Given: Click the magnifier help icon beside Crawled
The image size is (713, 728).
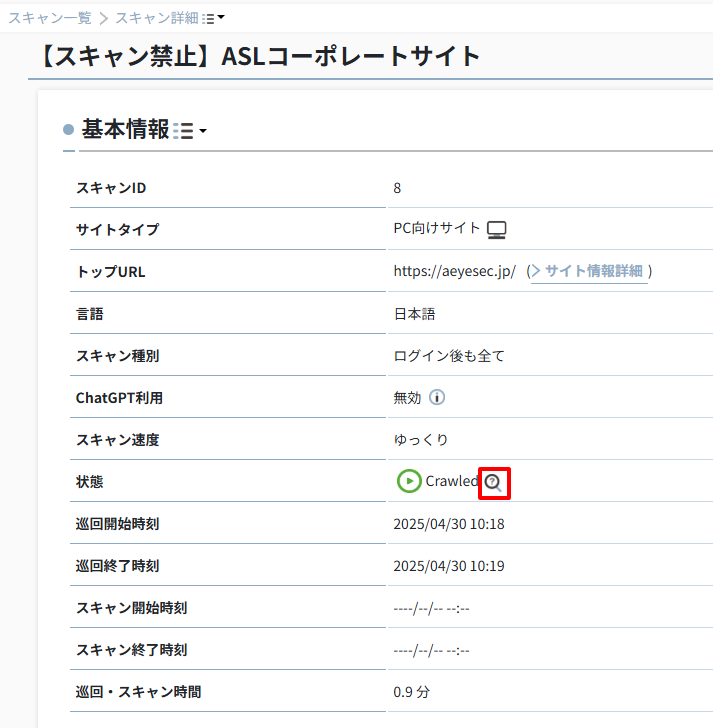Looking at the screenshot, I should 495,482.
